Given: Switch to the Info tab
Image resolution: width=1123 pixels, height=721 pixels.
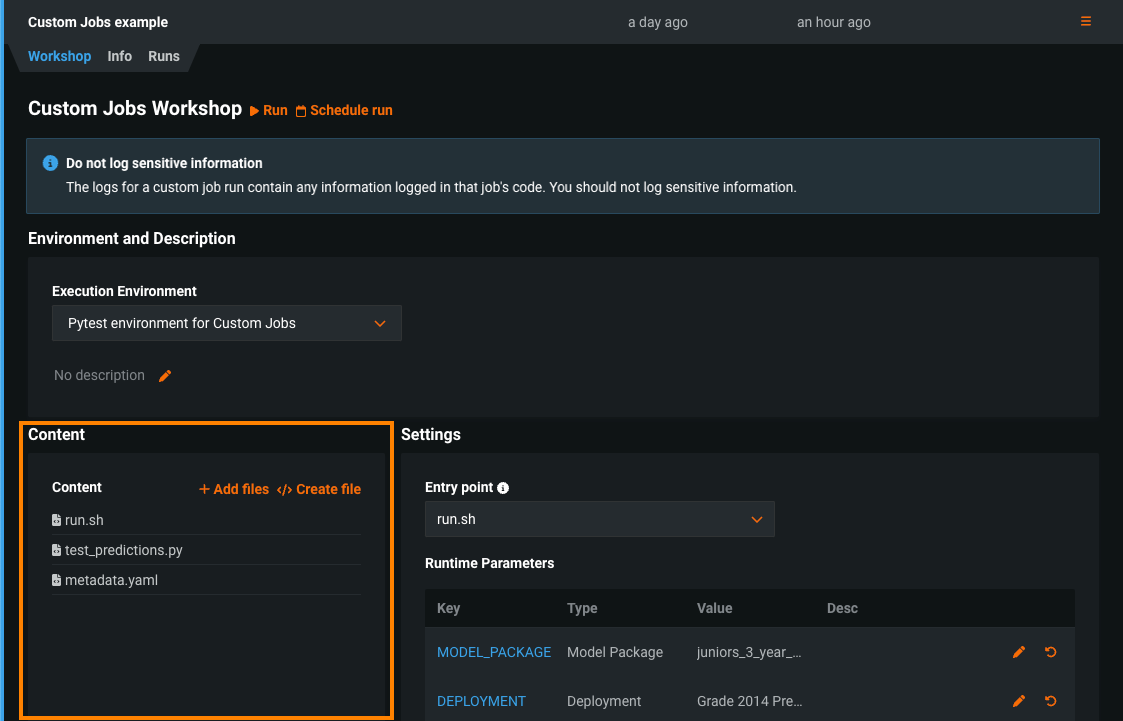Looking at the screenshot, I should point(120,57).
